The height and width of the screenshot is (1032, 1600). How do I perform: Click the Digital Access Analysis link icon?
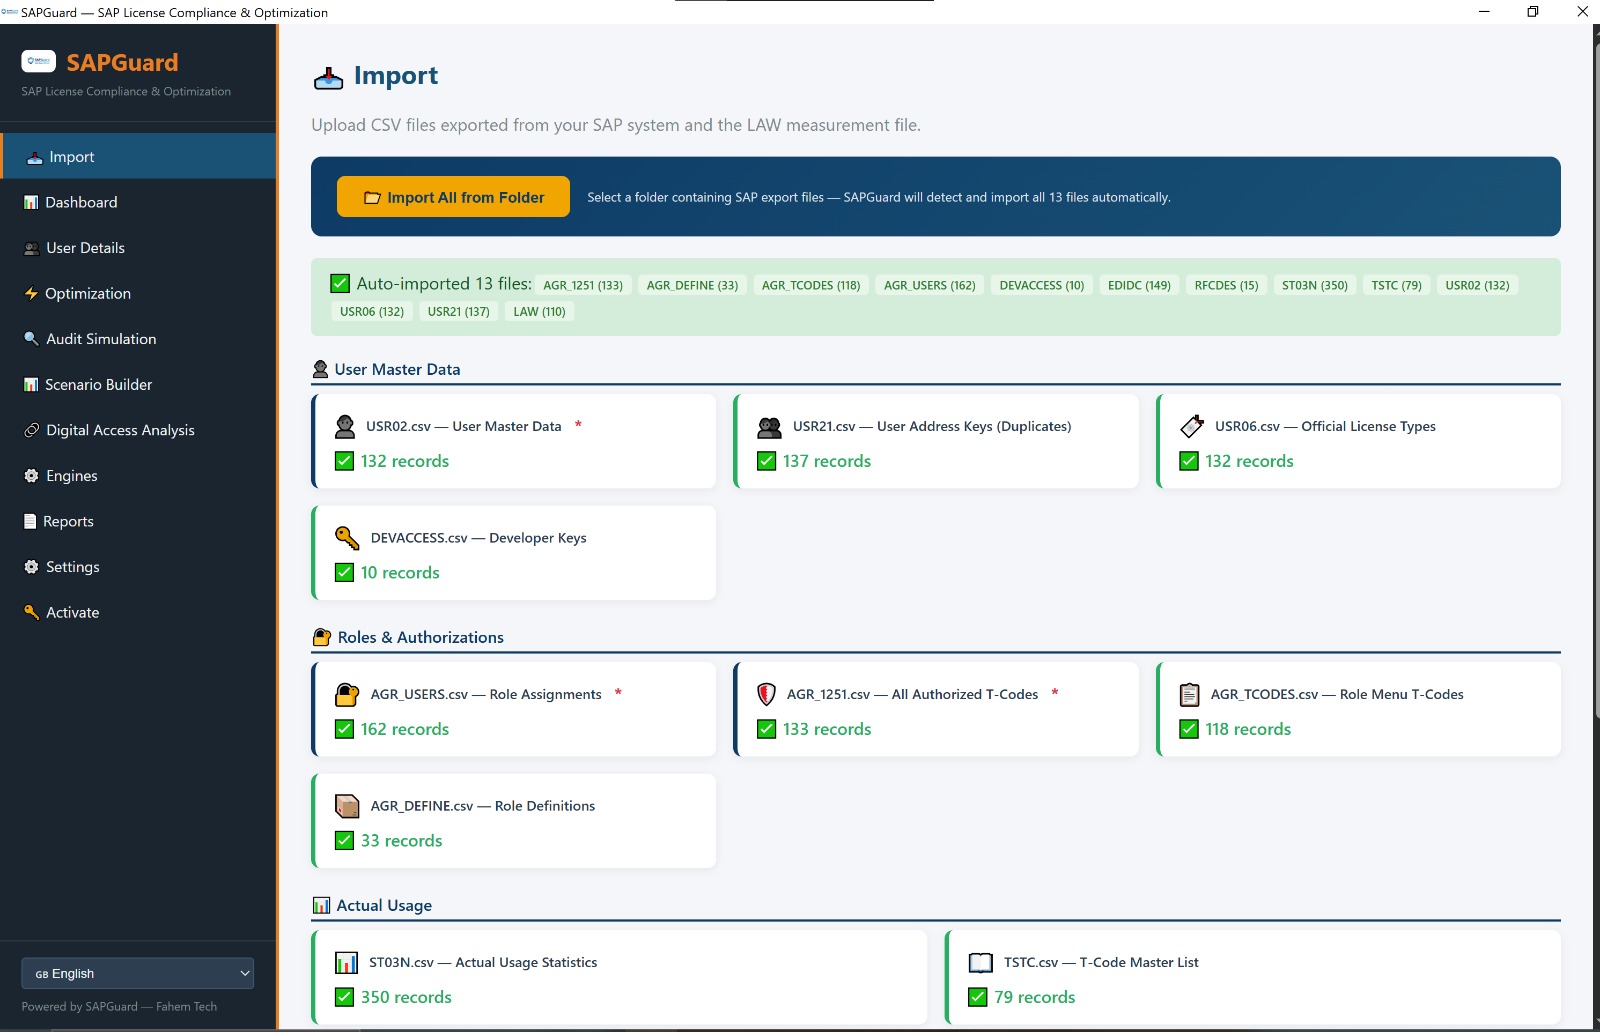(x=32, y=430)
